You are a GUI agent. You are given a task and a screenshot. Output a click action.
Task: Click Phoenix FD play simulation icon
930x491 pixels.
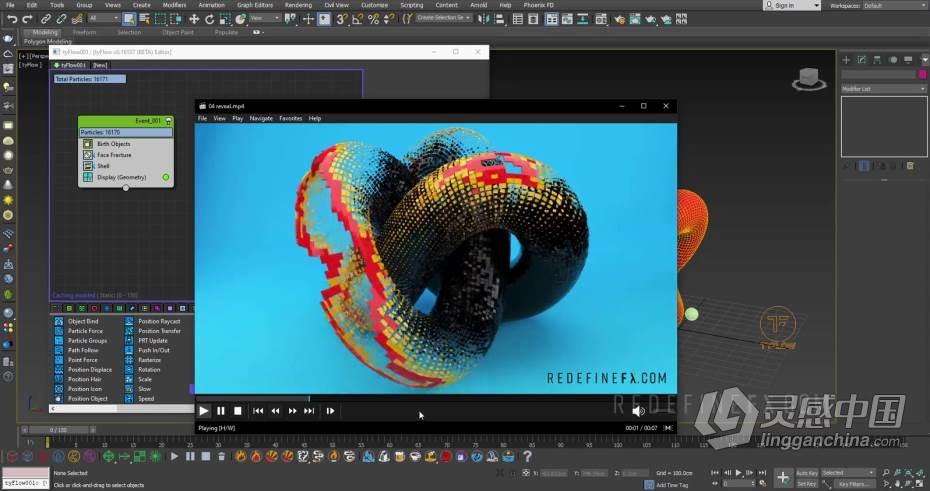click(x=174, y=456)
